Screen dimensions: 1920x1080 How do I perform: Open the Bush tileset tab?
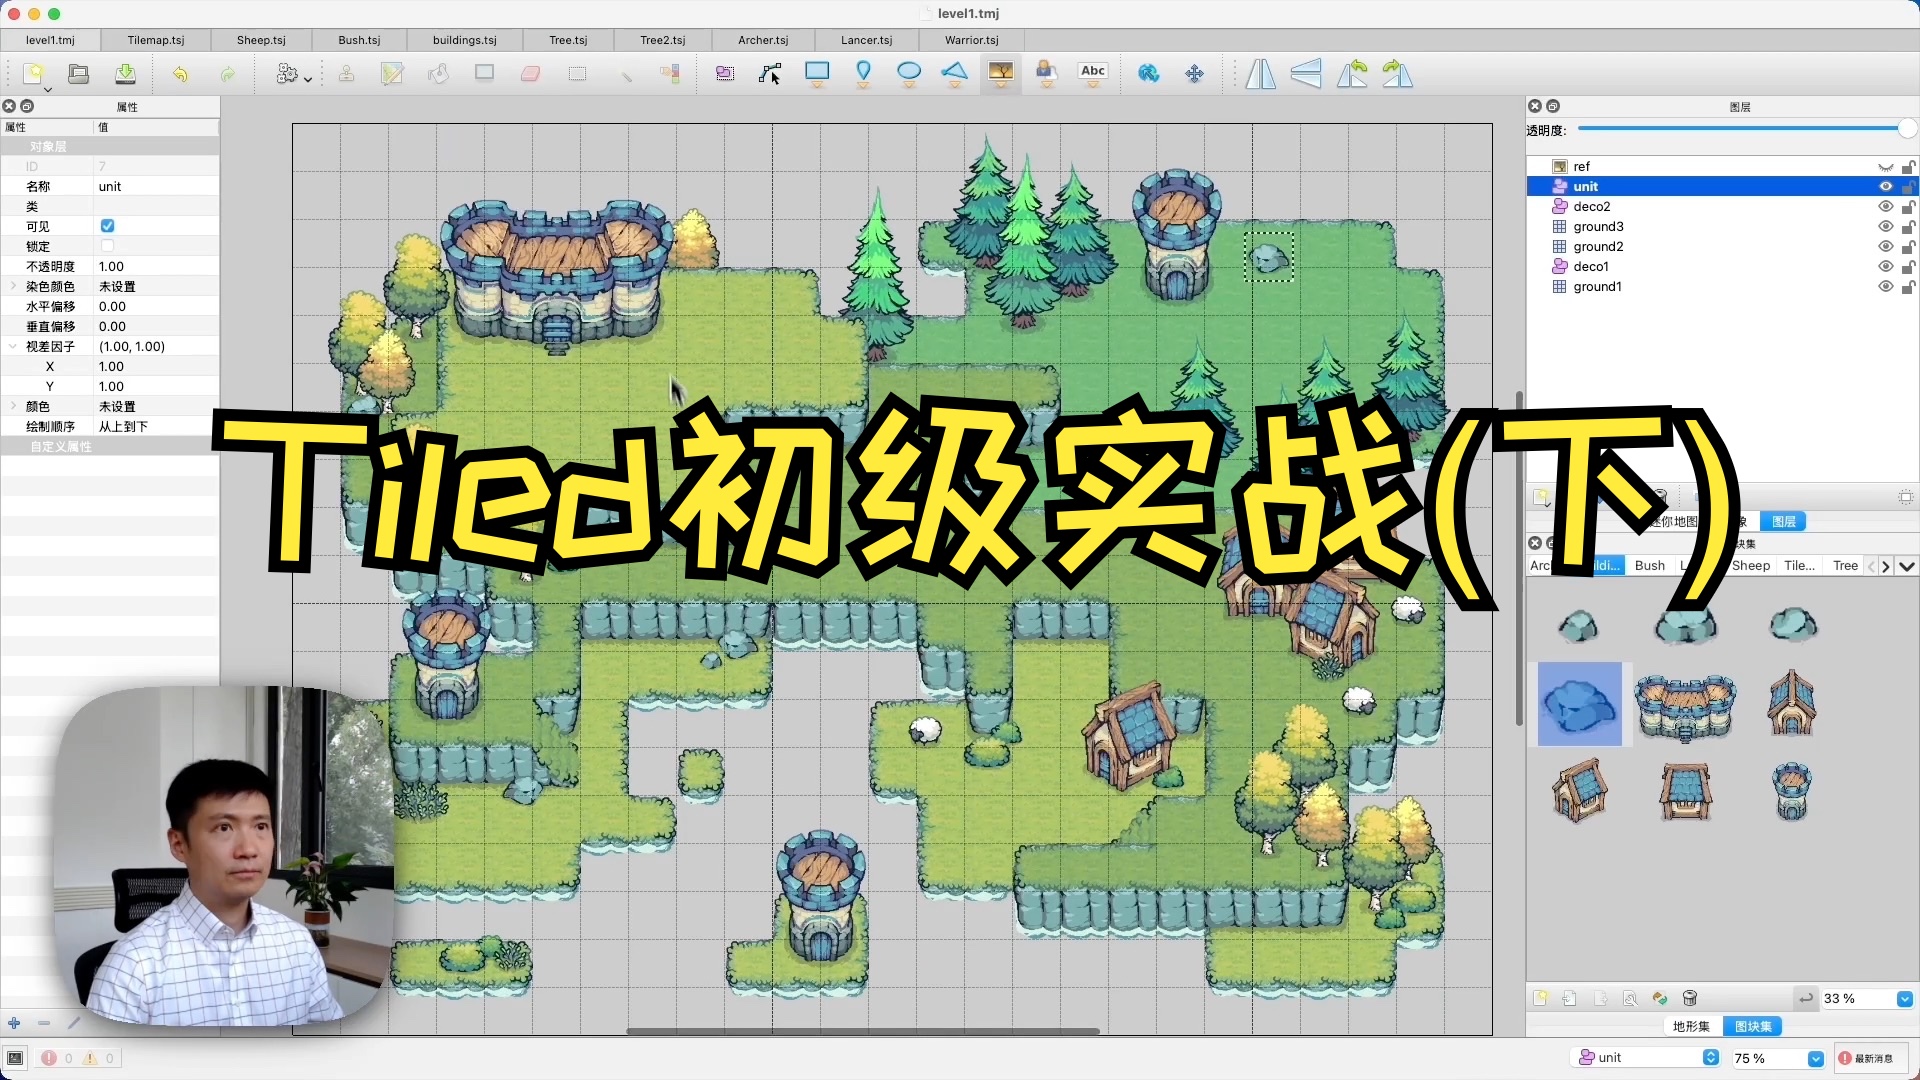[1649, 566]
